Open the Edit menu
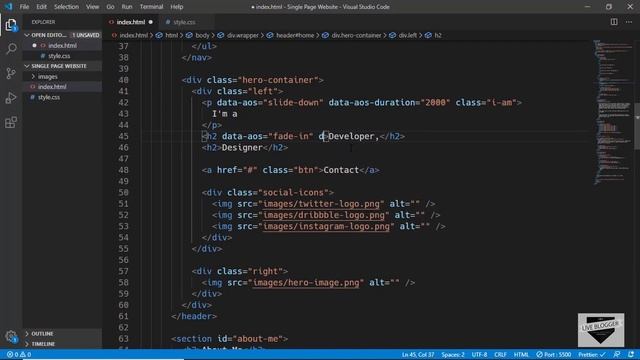This screenshot has height=360, width=640. 41,7
